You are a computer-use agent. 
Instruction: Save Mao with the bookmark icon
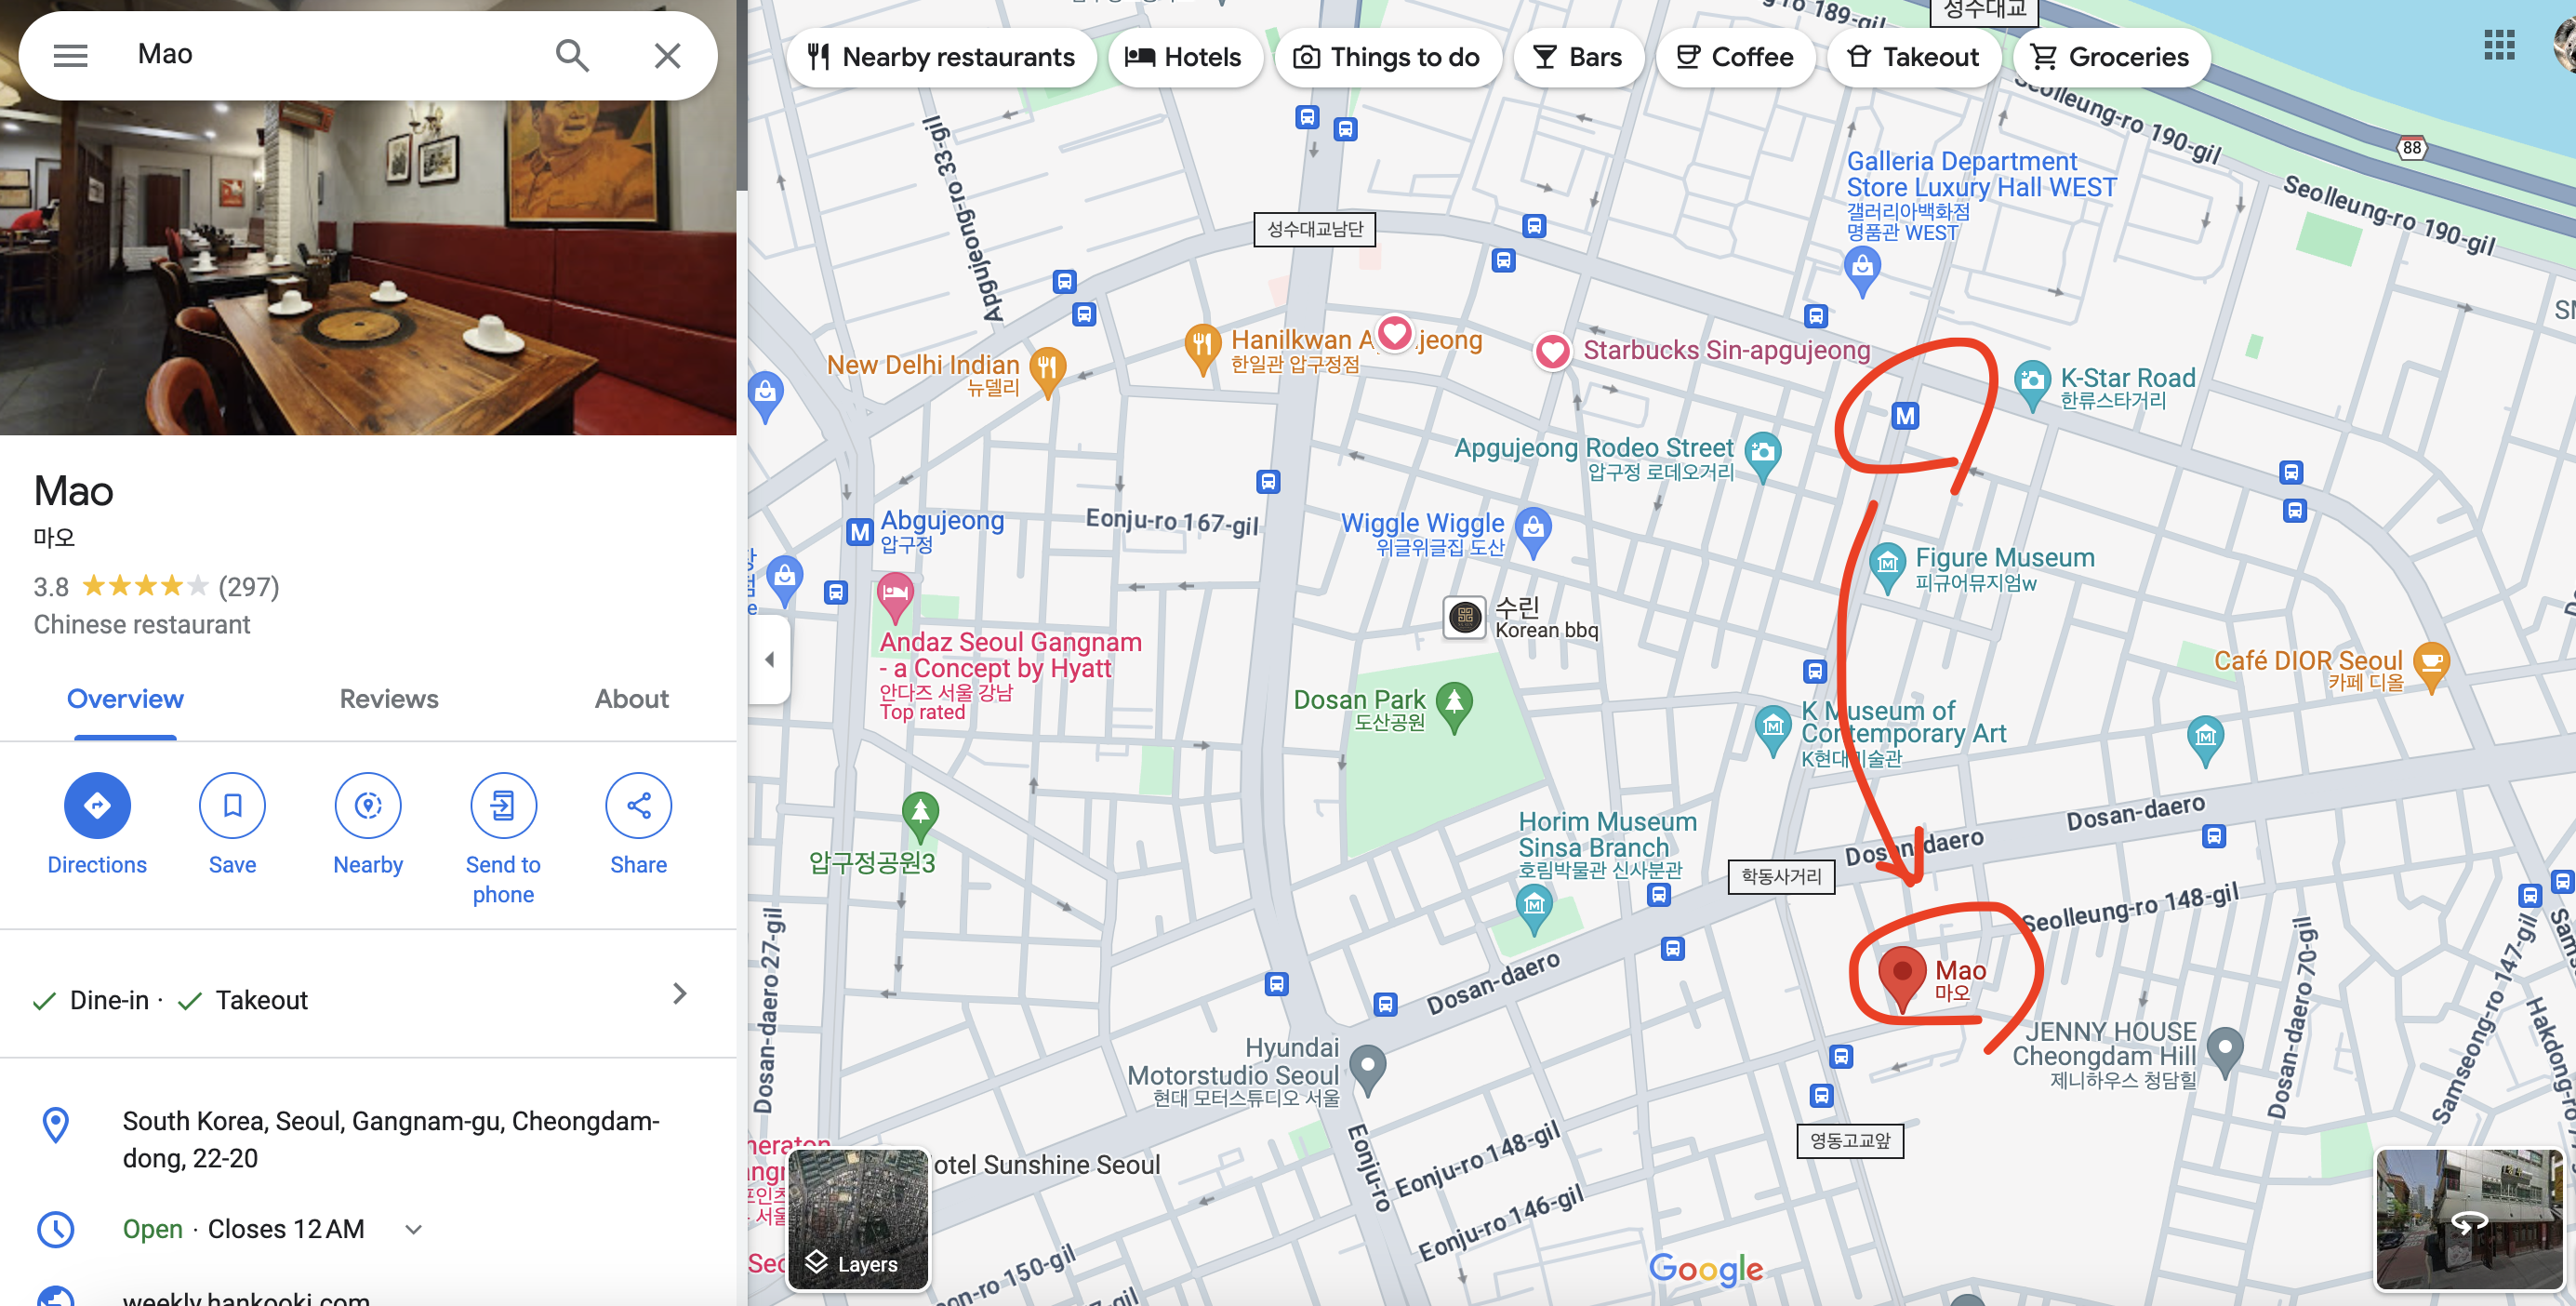tap(232, 805)
